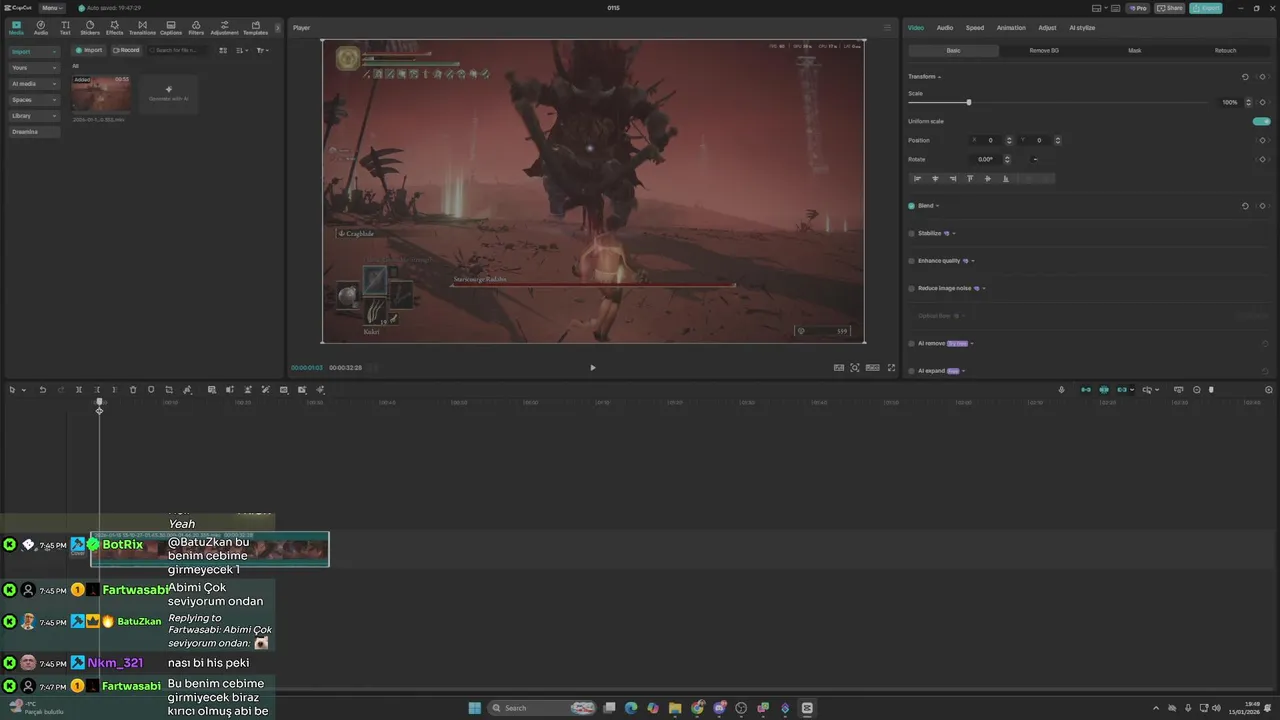Click the Export button
The image size is (1280, 720).
click(x=1206, y=8)
